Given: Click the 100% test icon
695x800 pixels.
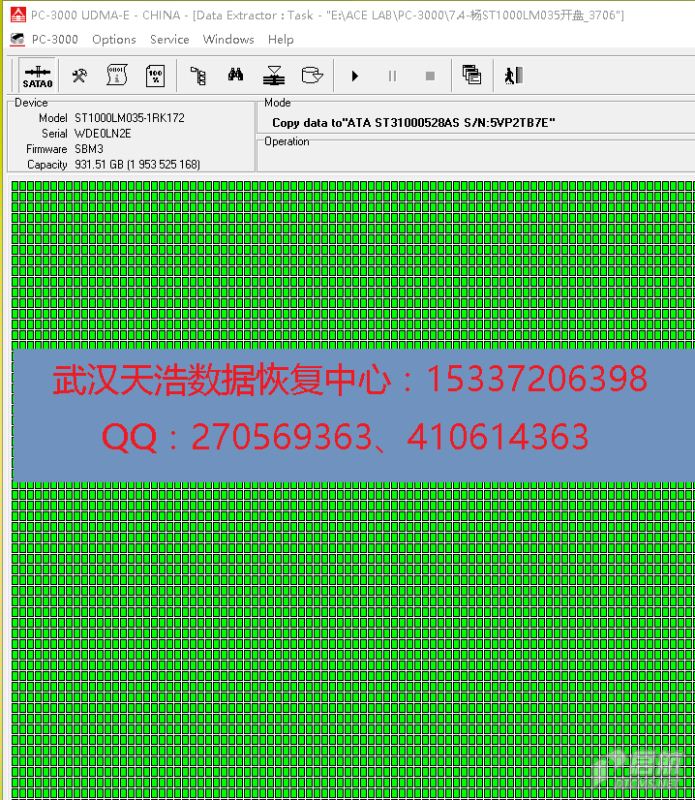Looking at the screenshot, I should tap(155, 76).
